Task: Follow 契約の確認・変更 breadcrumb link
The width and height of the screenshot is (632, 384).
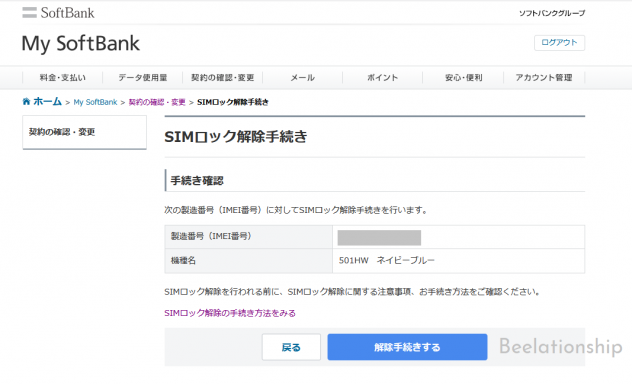Action: point(157,102)
